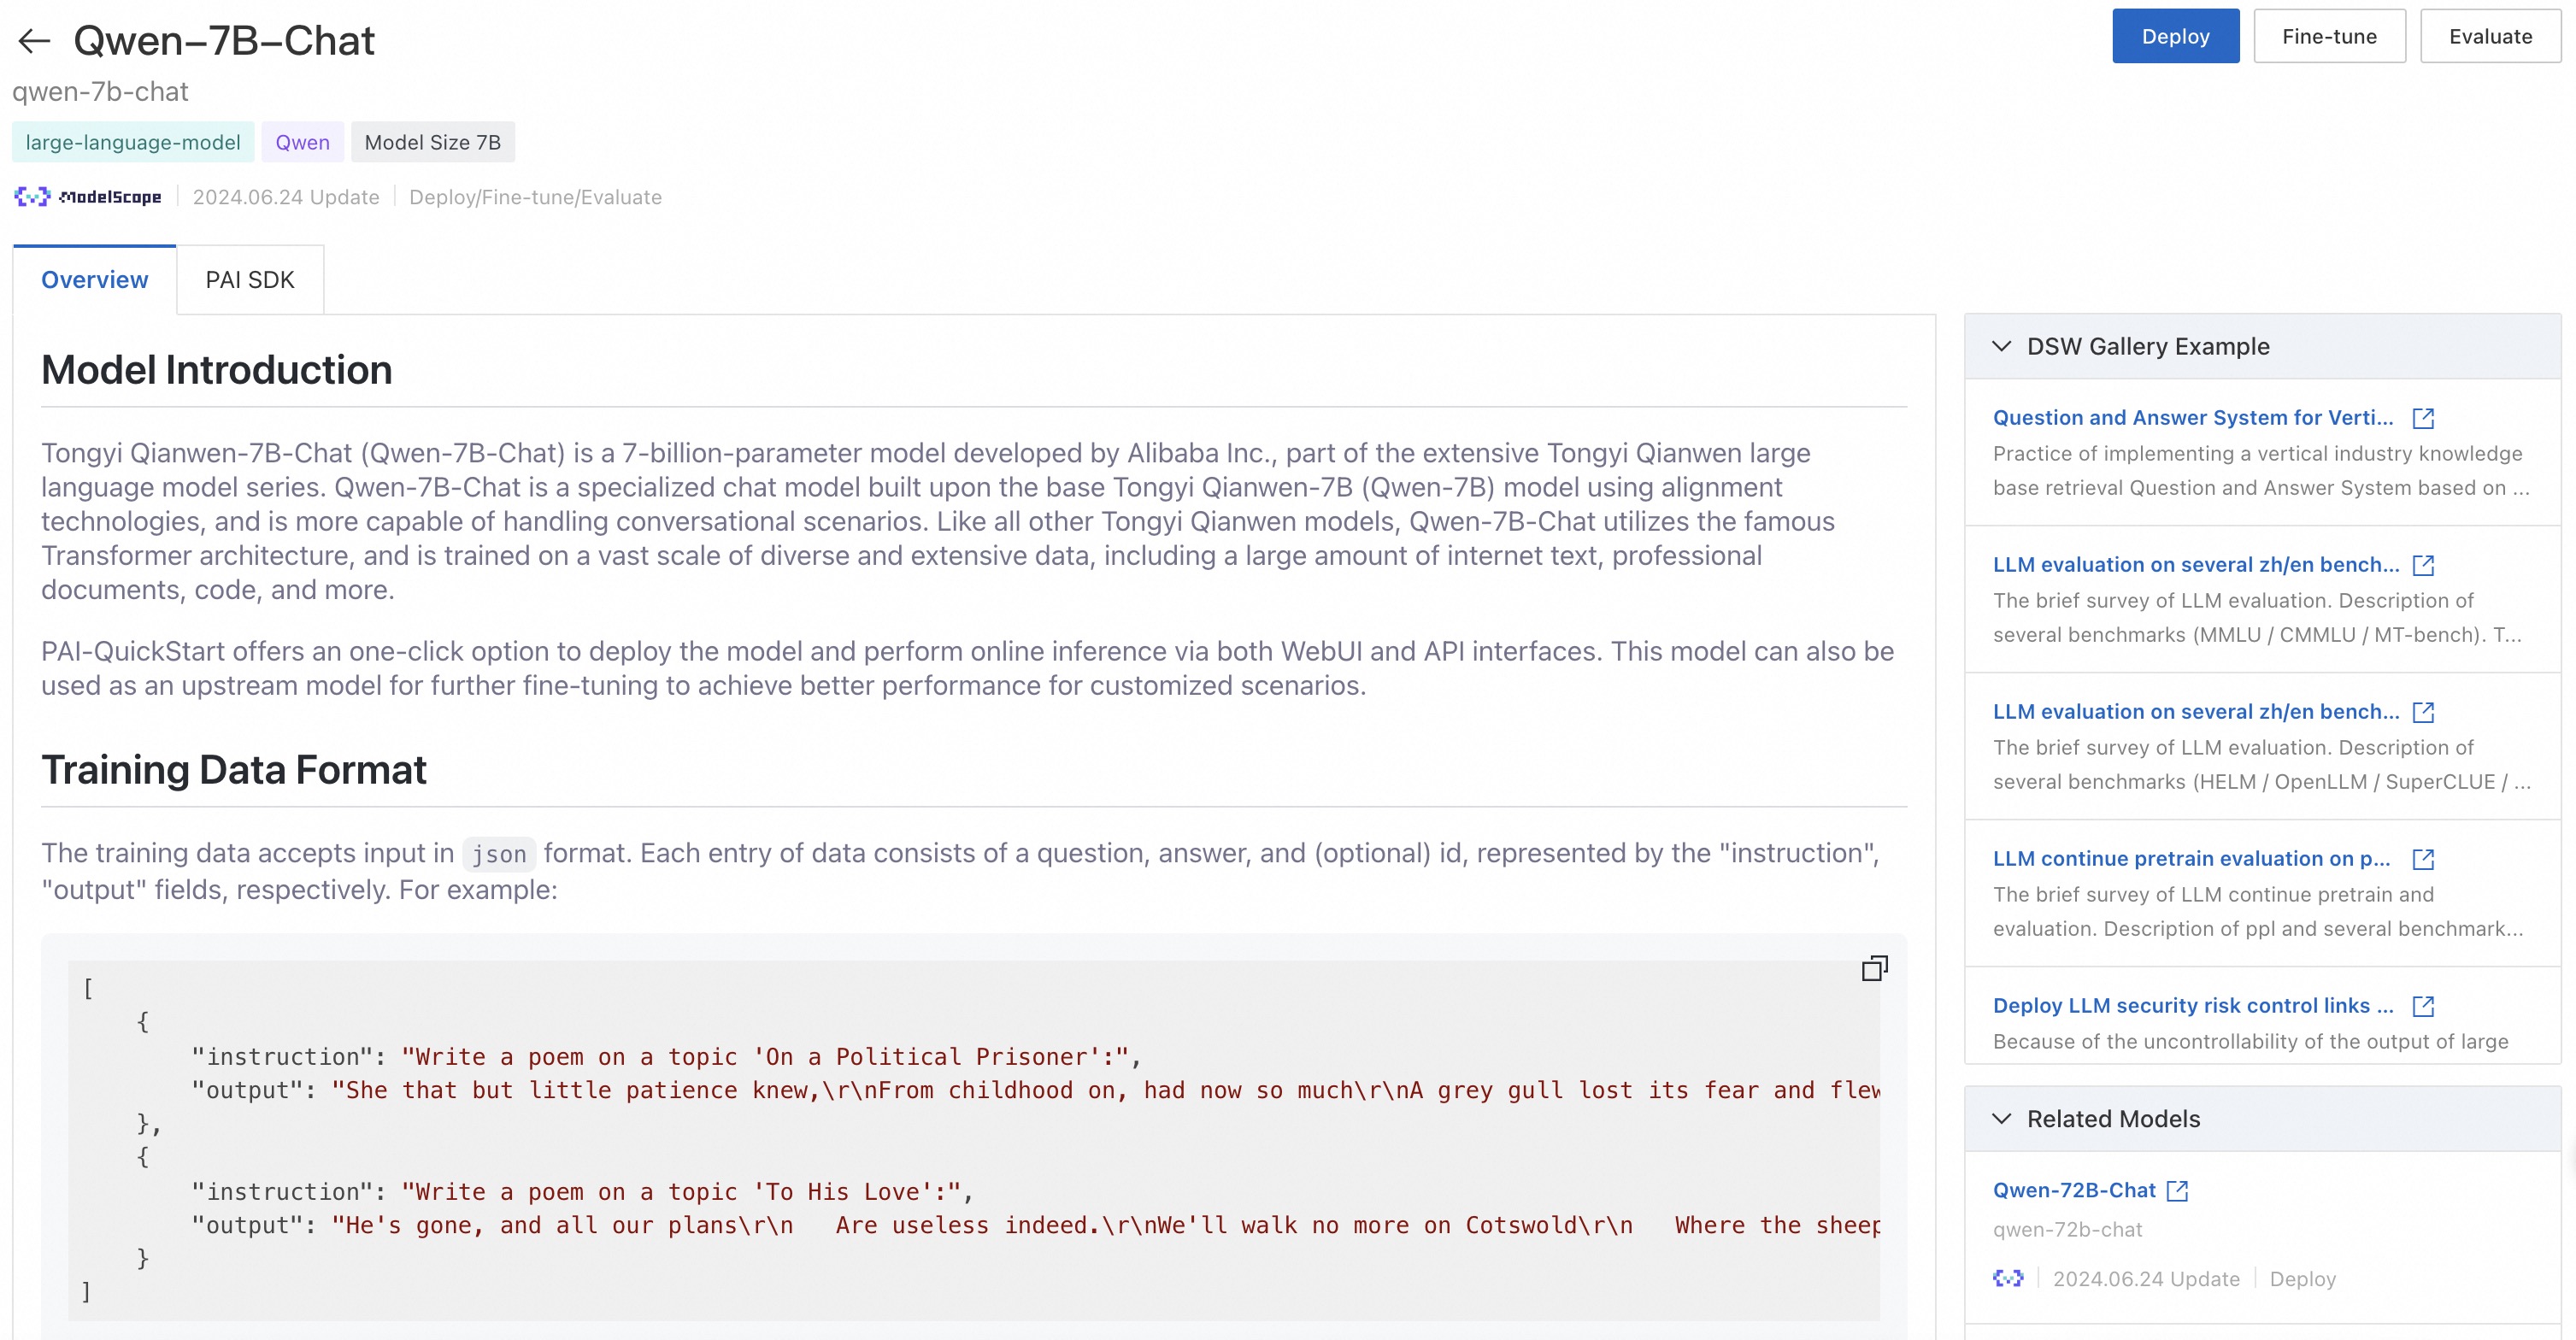This screenshot has width=2576, height=1340.
Task: Click the large-language-model tag
Action: pyautogui.click(x=133, y=142)
